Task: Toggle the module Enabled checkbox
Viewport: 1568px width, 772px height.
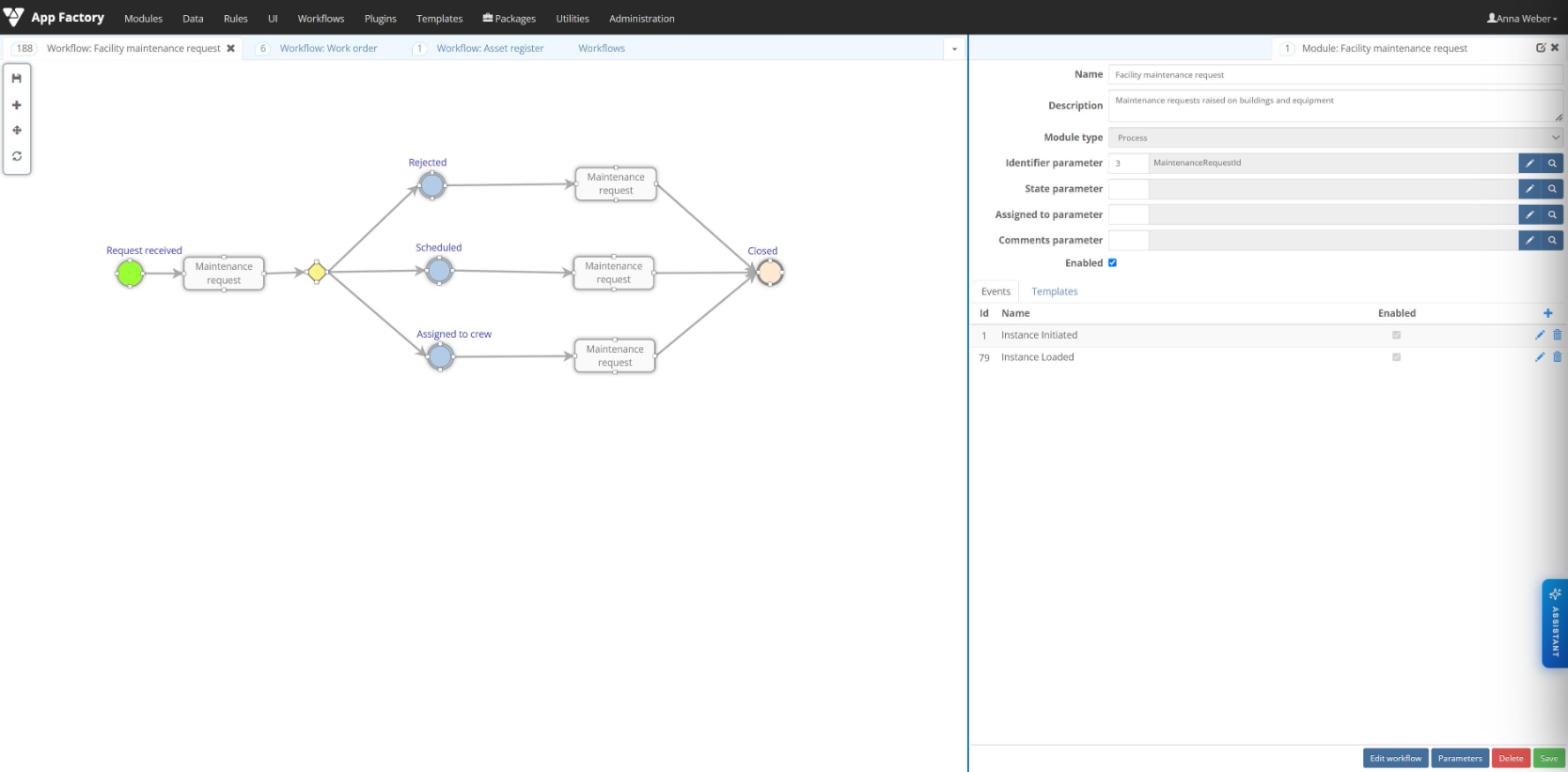Action: click(x=1112, y=263)
